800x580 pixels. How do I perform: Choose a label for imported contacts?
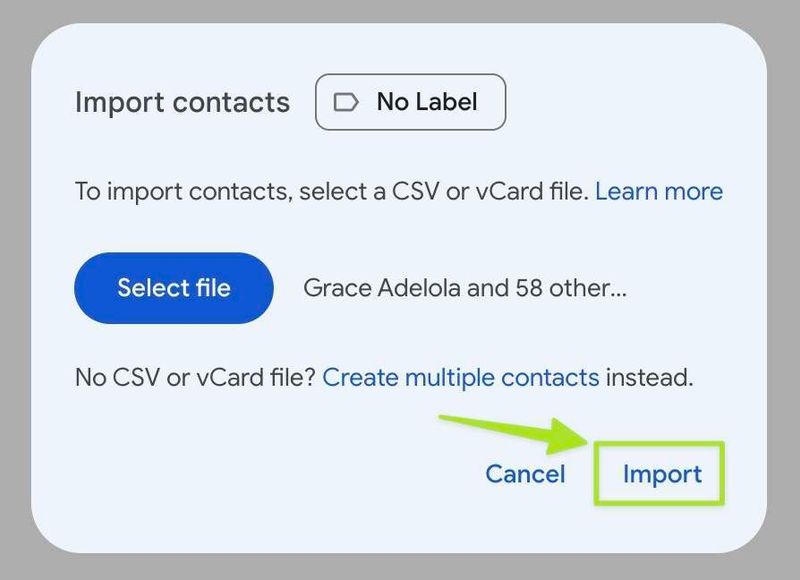(410, 101)
